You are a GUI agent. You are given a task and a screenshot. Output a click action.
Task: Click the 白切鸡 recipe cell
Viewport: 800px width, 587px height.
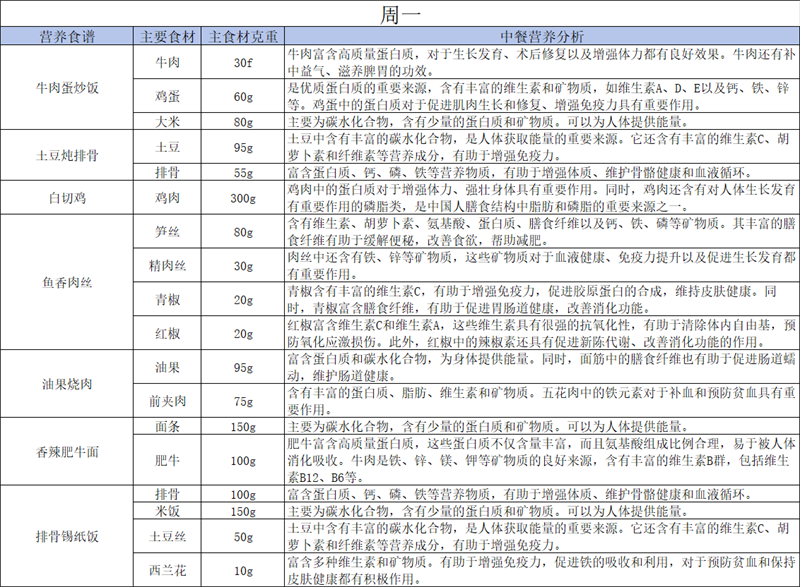pyautogui.click(x=67, y=196)
